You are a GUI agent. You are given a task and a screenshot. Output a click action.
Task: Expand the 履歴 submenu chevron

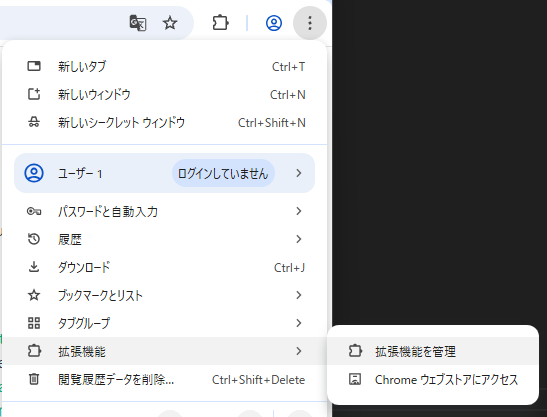tap(299, 239)
